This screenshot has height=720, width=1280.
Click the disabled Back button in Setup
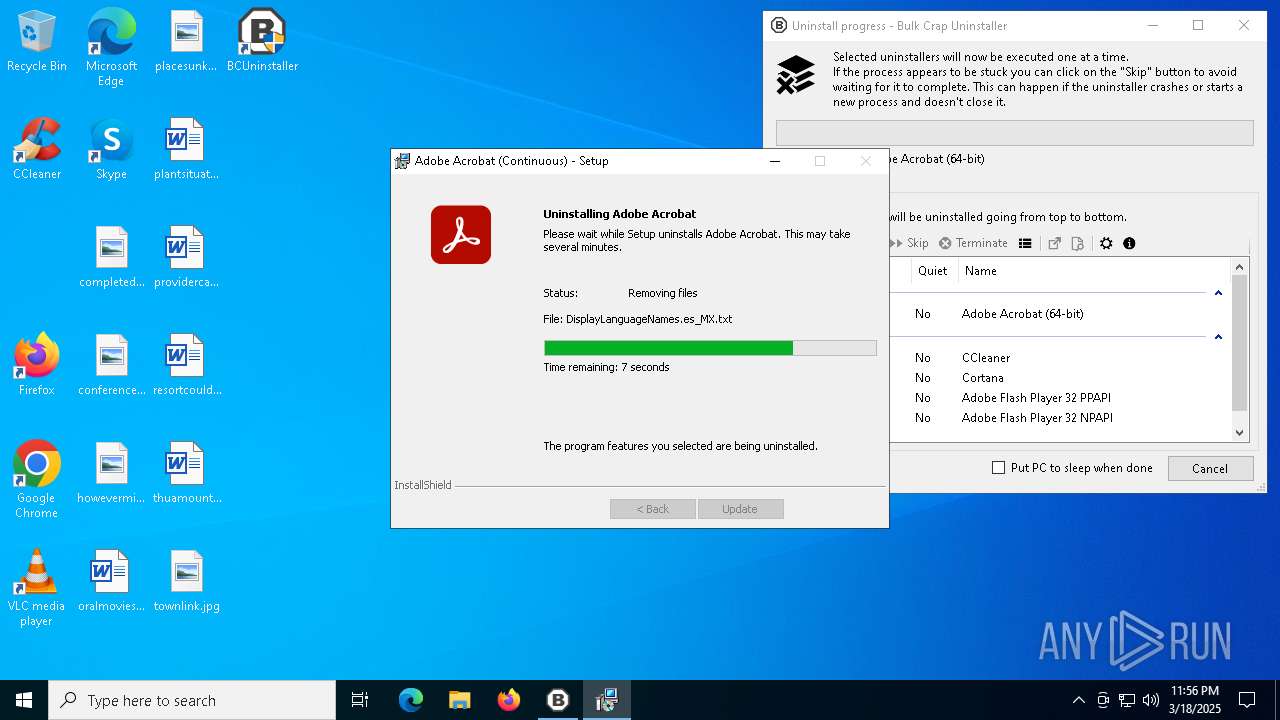coord(653,509)
